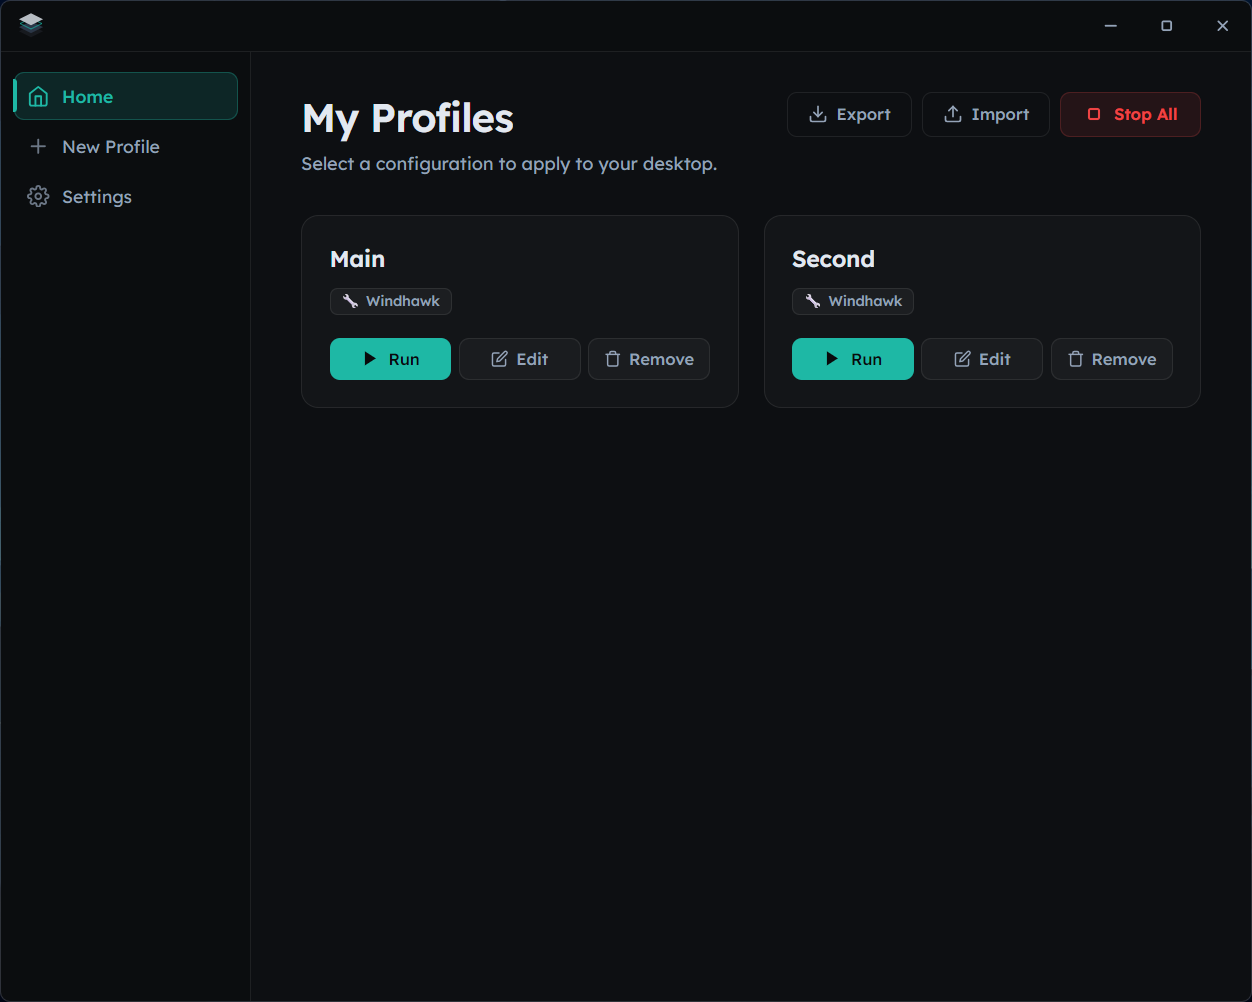Viewport: 1252px width, 1002px height.
Task: Stop all running profiles
Action: pyautogui.click(x=1130, y=114)
